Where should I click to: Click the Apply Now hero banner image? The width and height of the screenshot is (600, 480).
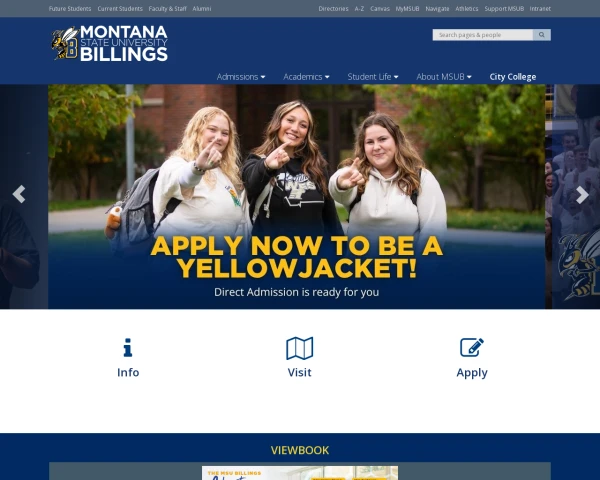(297, 196)
